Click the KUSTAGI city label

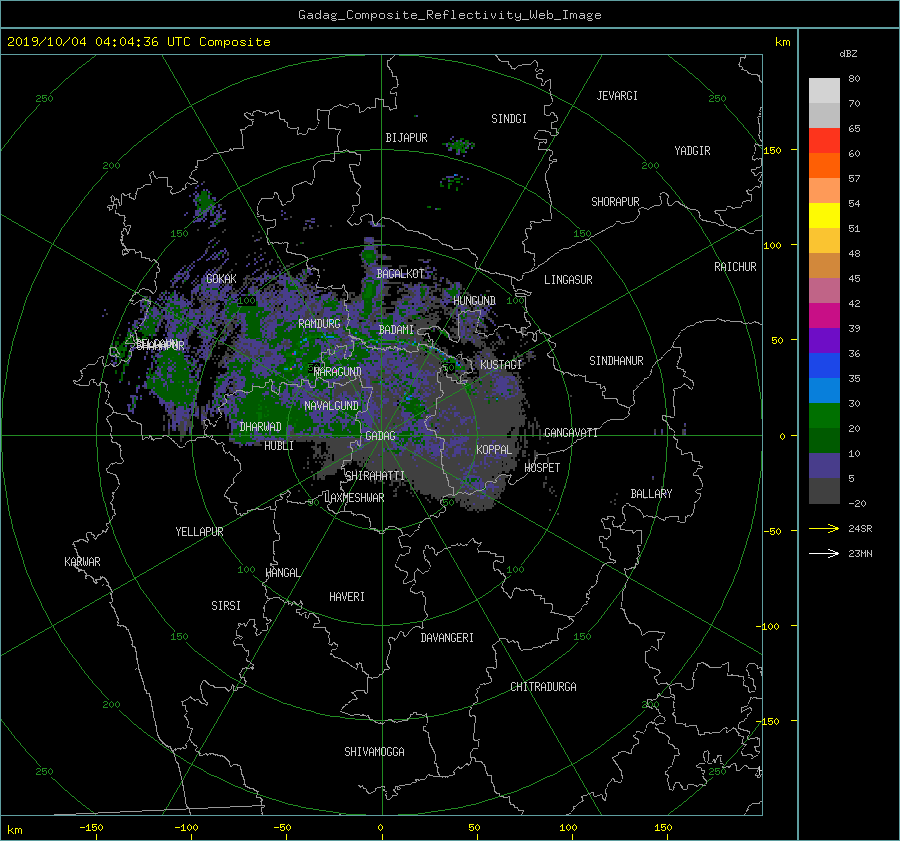click(x=501, y=365)
